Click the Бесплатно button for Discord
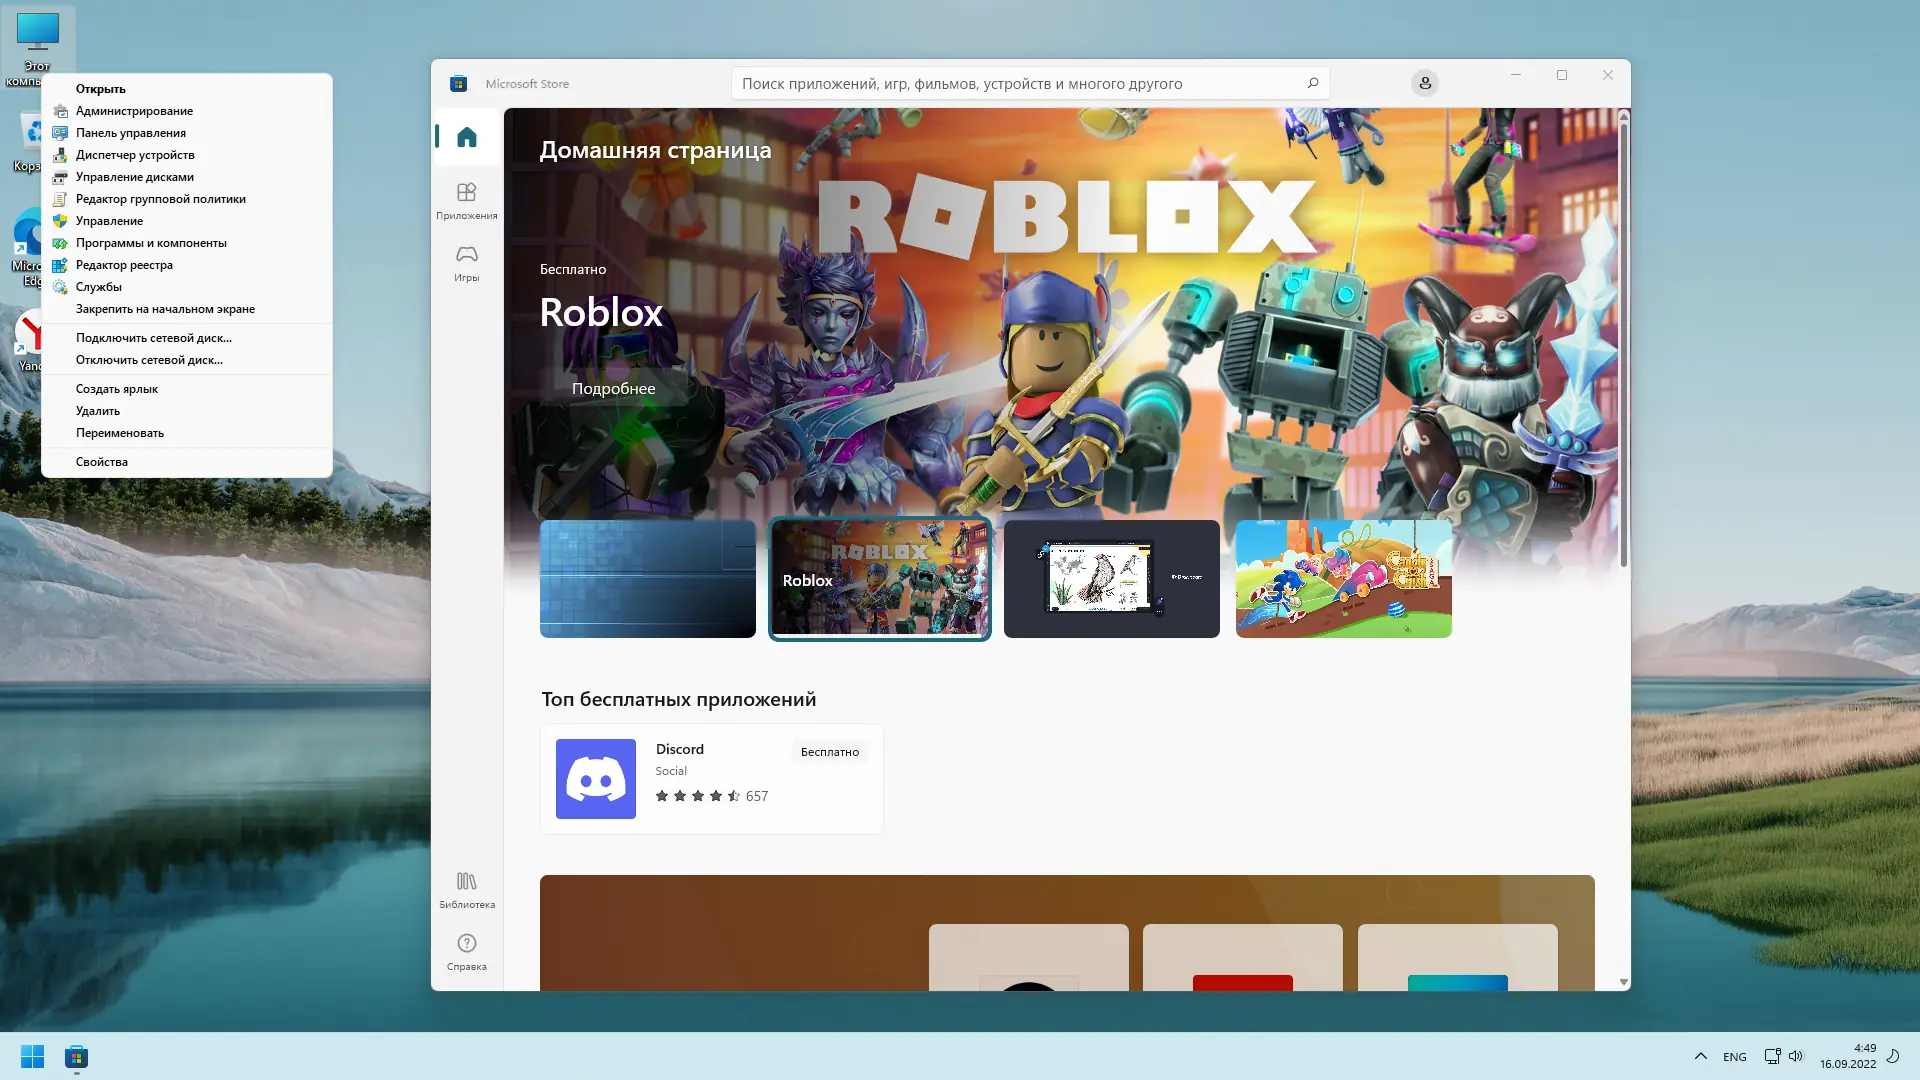The height and width of the screenshot is (1080, 1920). pos(830,752)
